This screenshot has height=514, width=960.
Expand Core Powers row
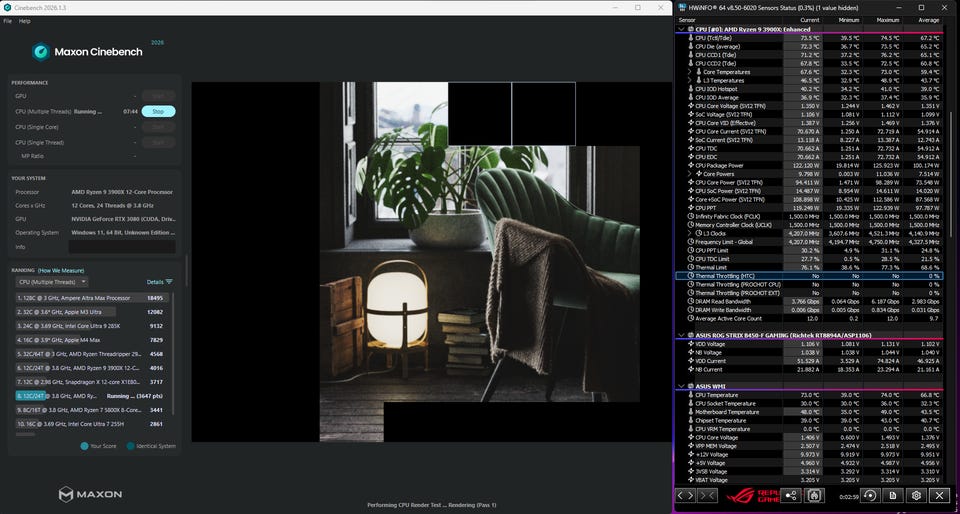(690, 174)
